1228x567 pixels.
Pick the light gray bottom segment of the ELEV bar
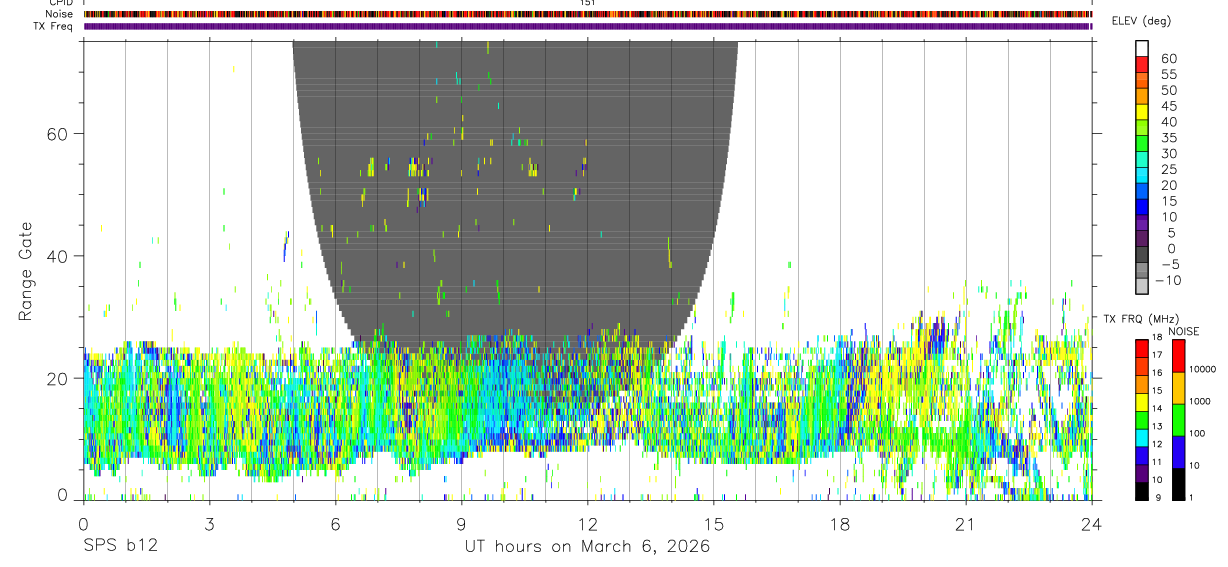point(1142,288)
